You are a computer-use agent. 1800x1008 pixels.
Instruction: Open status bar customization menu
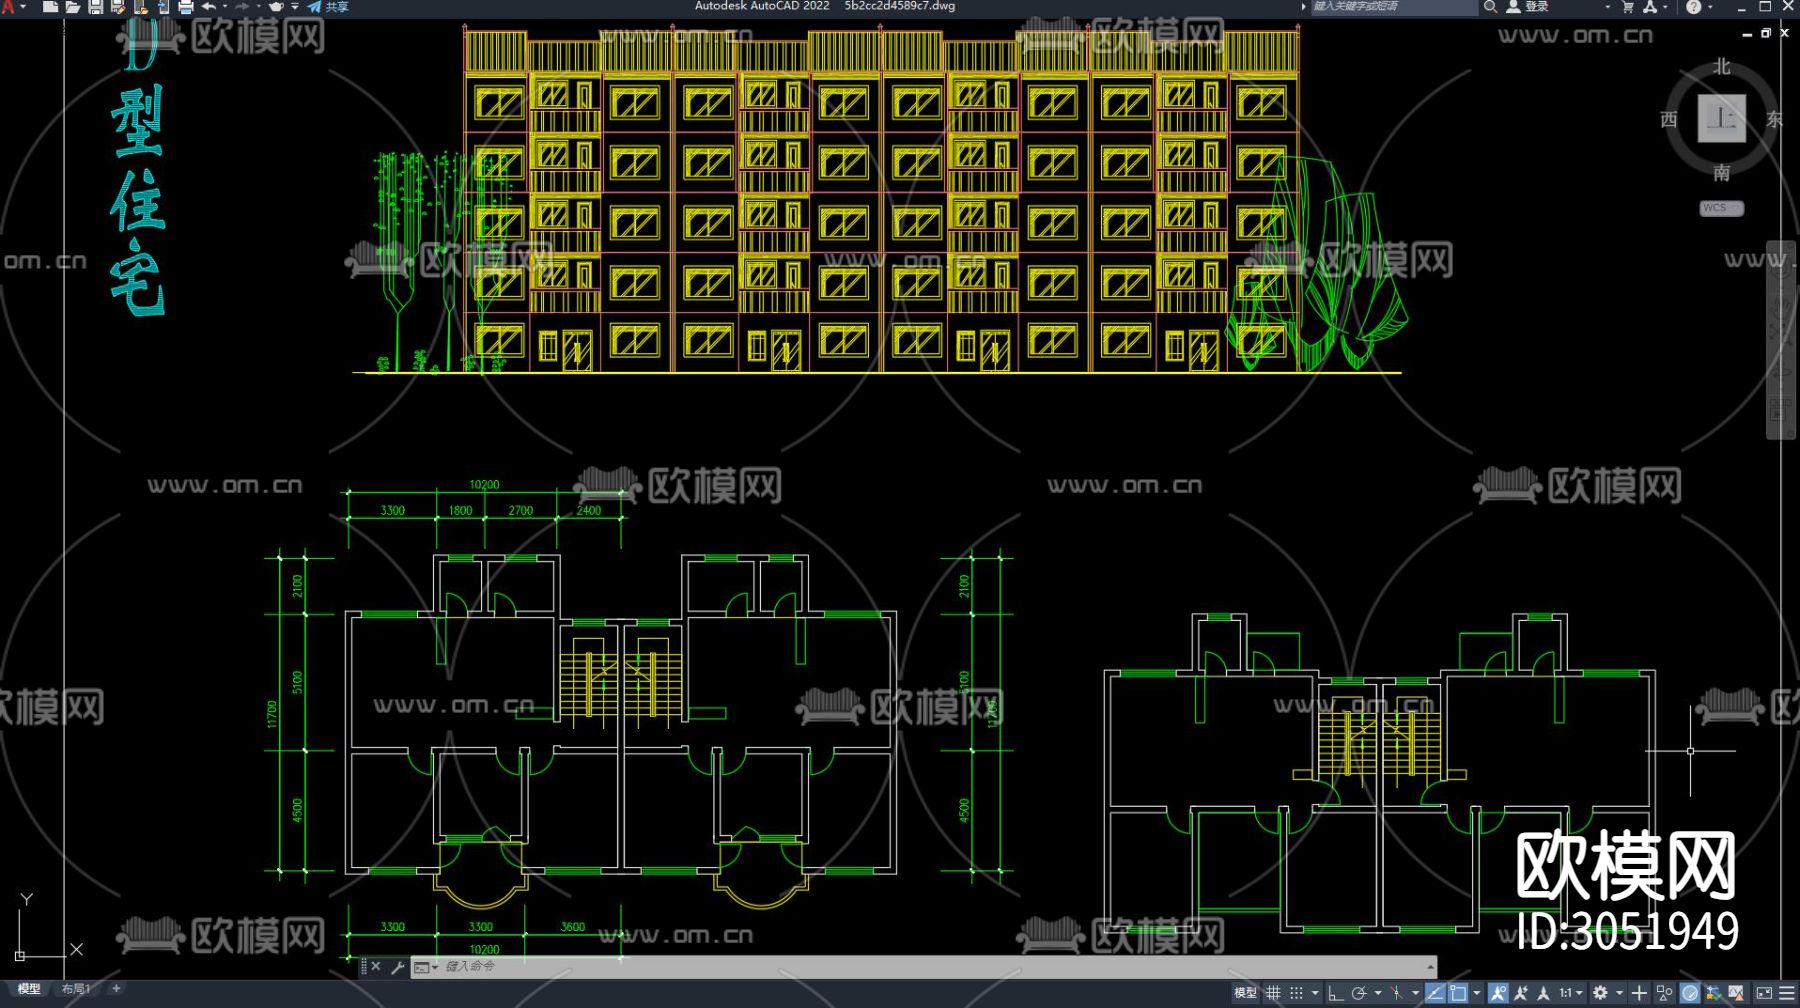tap(1786, 993)
